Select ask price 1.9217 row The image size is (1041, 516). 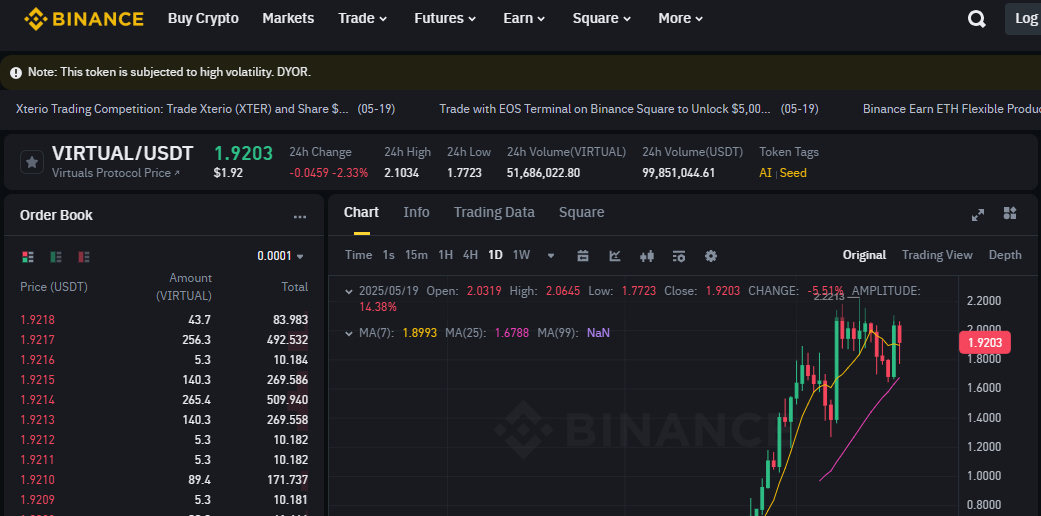pyautogui.click(x=164, y=340)
